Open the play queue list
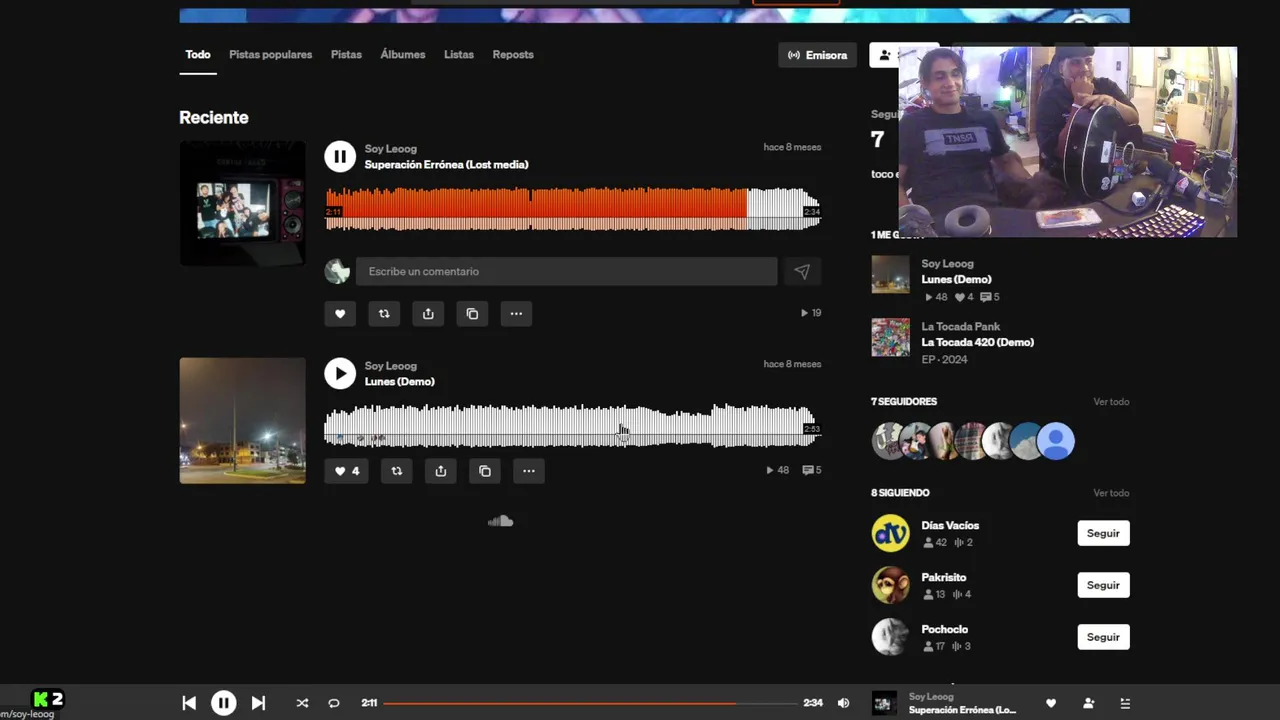 (x=1125, y=703)
